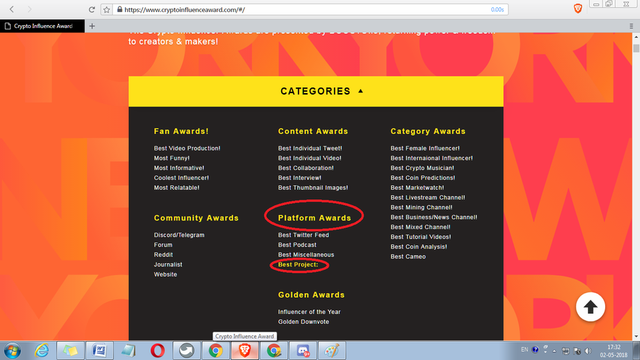
Task: Click the Golden Awards heading
Action: (x=311, y=295)
